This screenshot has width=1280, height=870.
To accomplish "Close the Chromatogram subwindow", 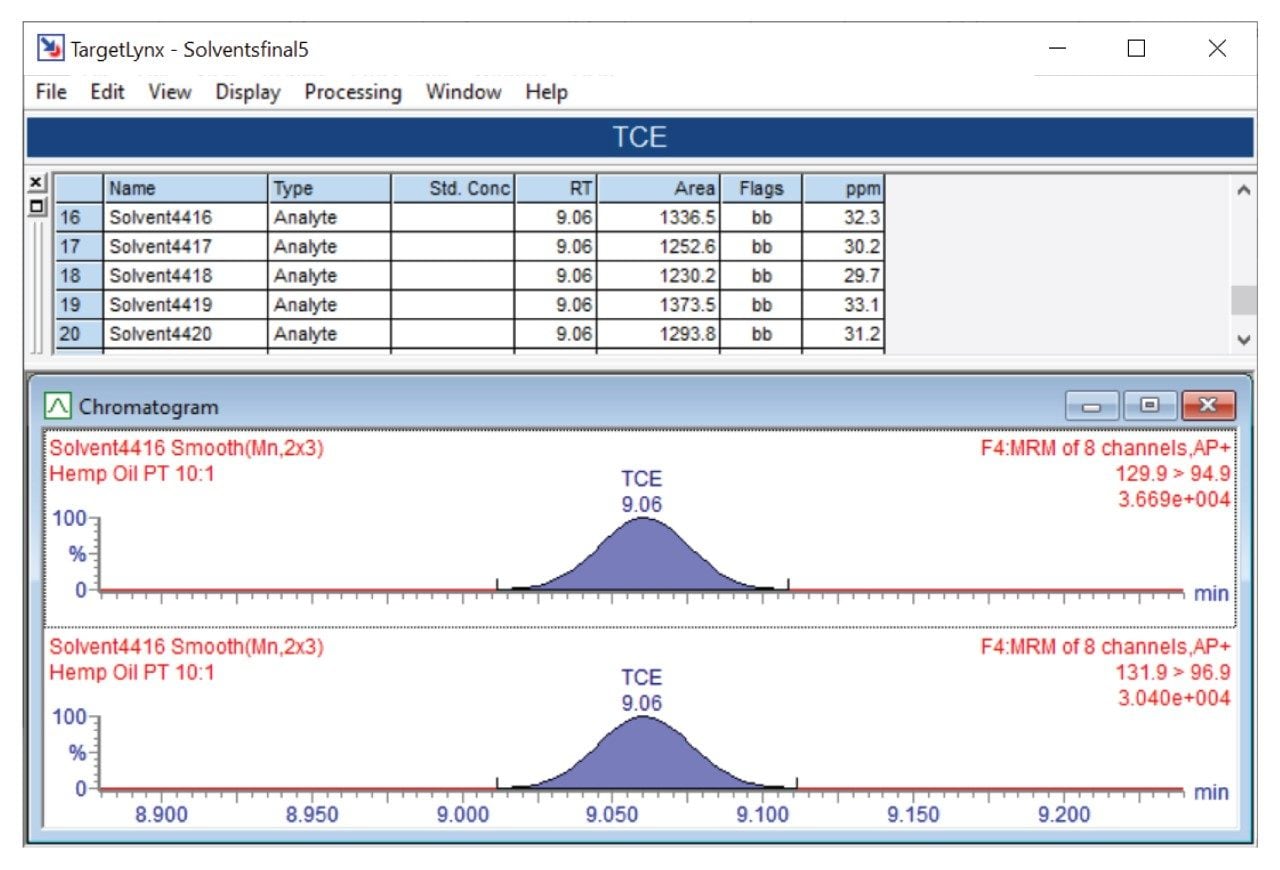I will (1208, 406).
